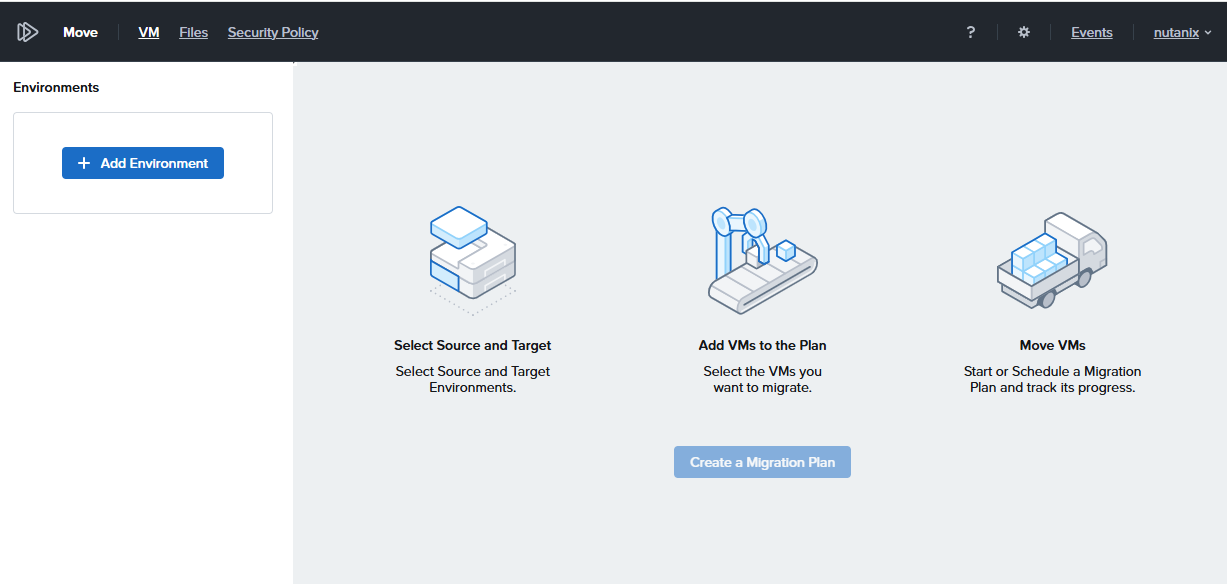Click the 'Start or Schedule a Migration Plan' description
1227x584 pixels.
(1052, 379)
